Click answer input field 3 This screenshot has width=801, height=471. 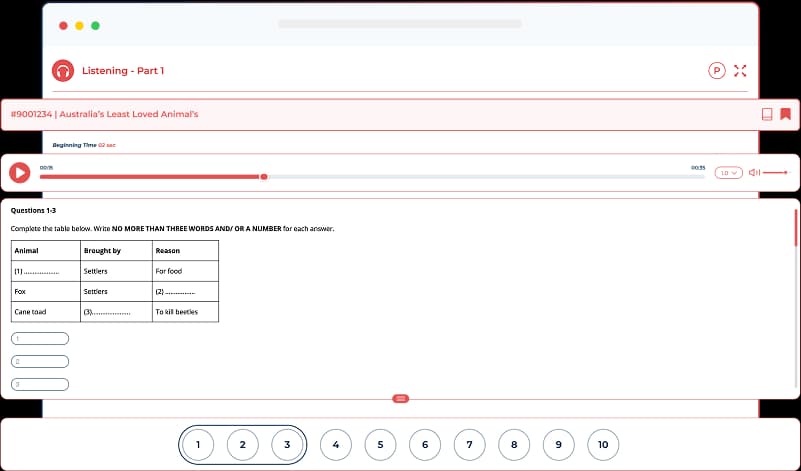coord(40,384)
